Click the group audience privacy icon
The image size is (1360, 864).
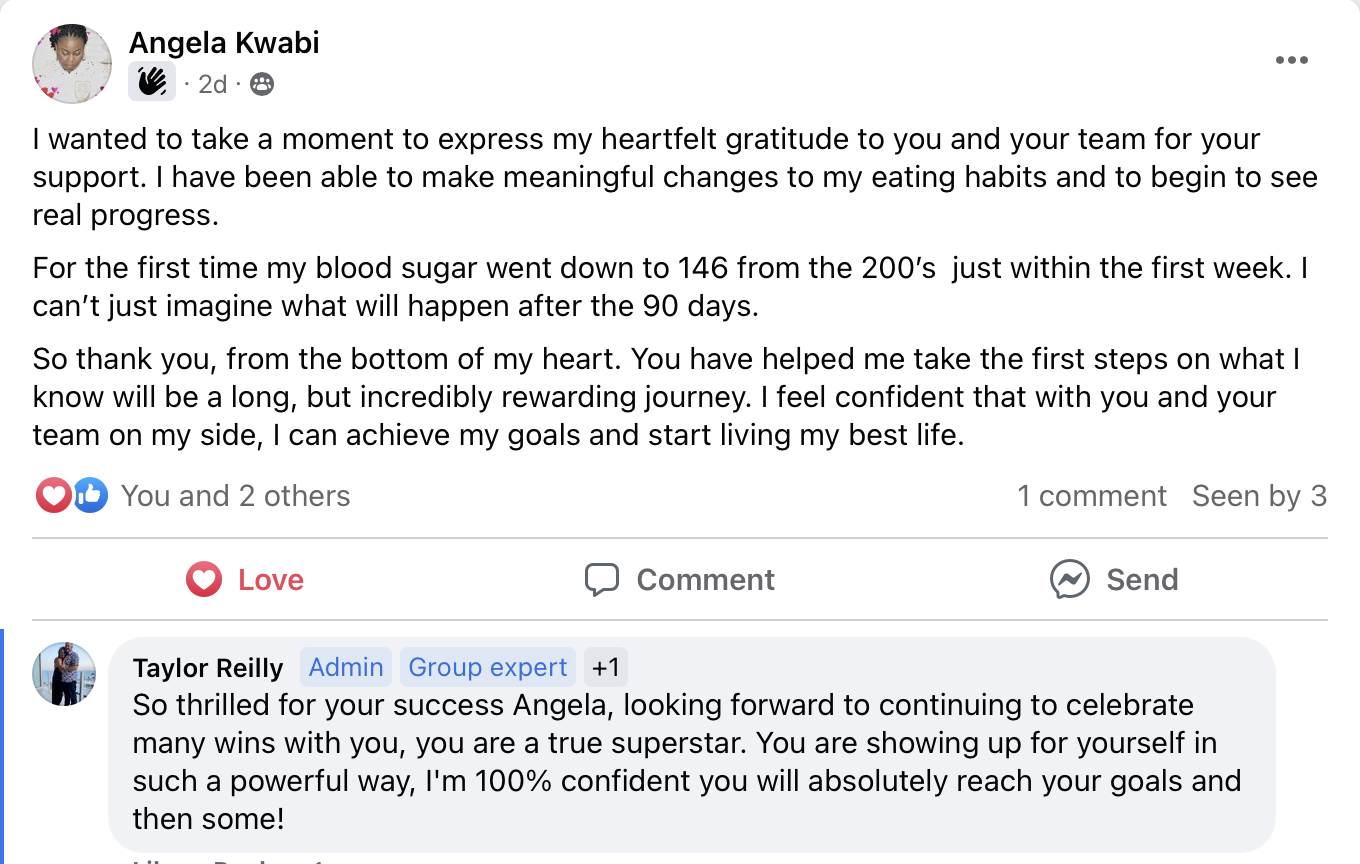click(x=262, y=84)
